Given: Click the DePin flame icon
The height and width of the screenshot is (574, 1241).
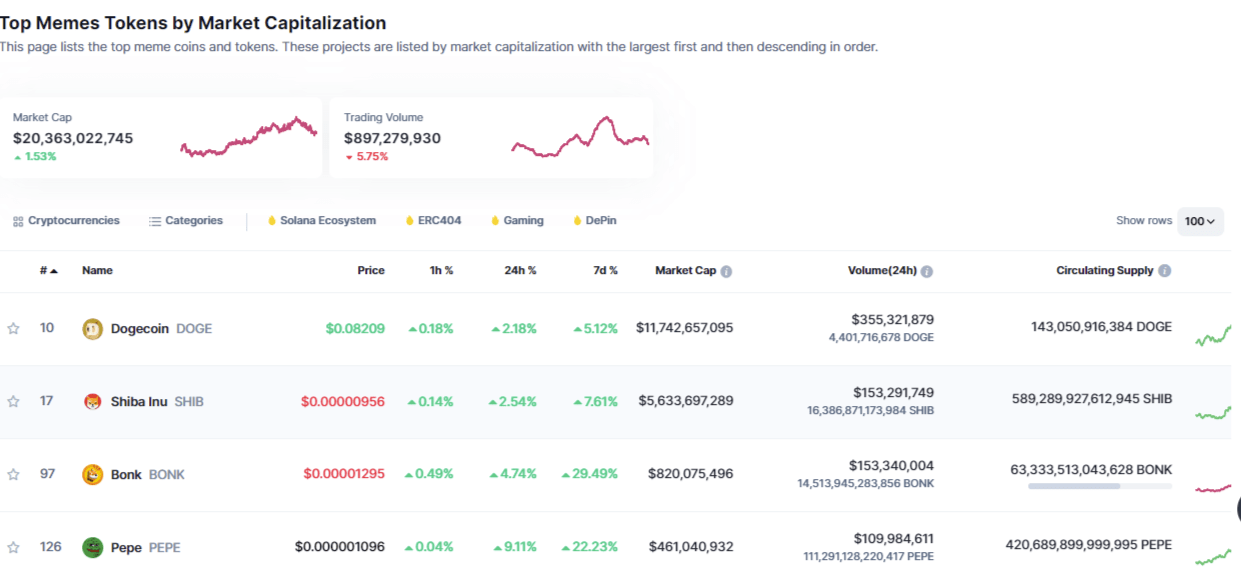Looking at the screenshot, I should pyautogui.click(x=577, y=221).
